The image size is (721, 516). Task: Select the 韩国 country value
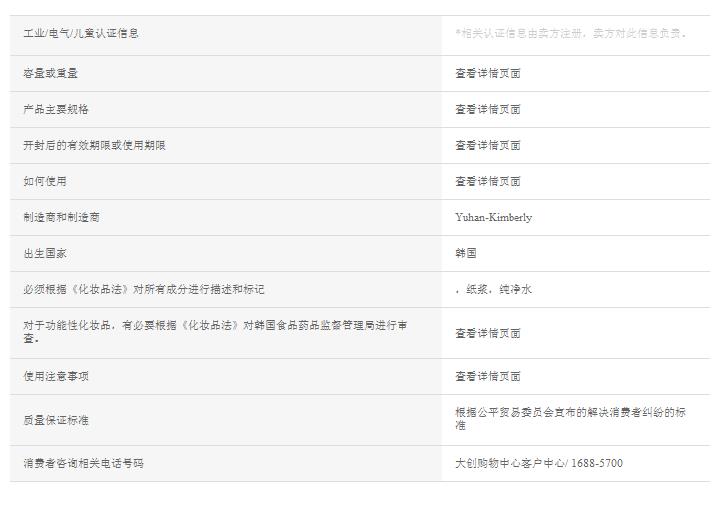[x=466, y=254]
